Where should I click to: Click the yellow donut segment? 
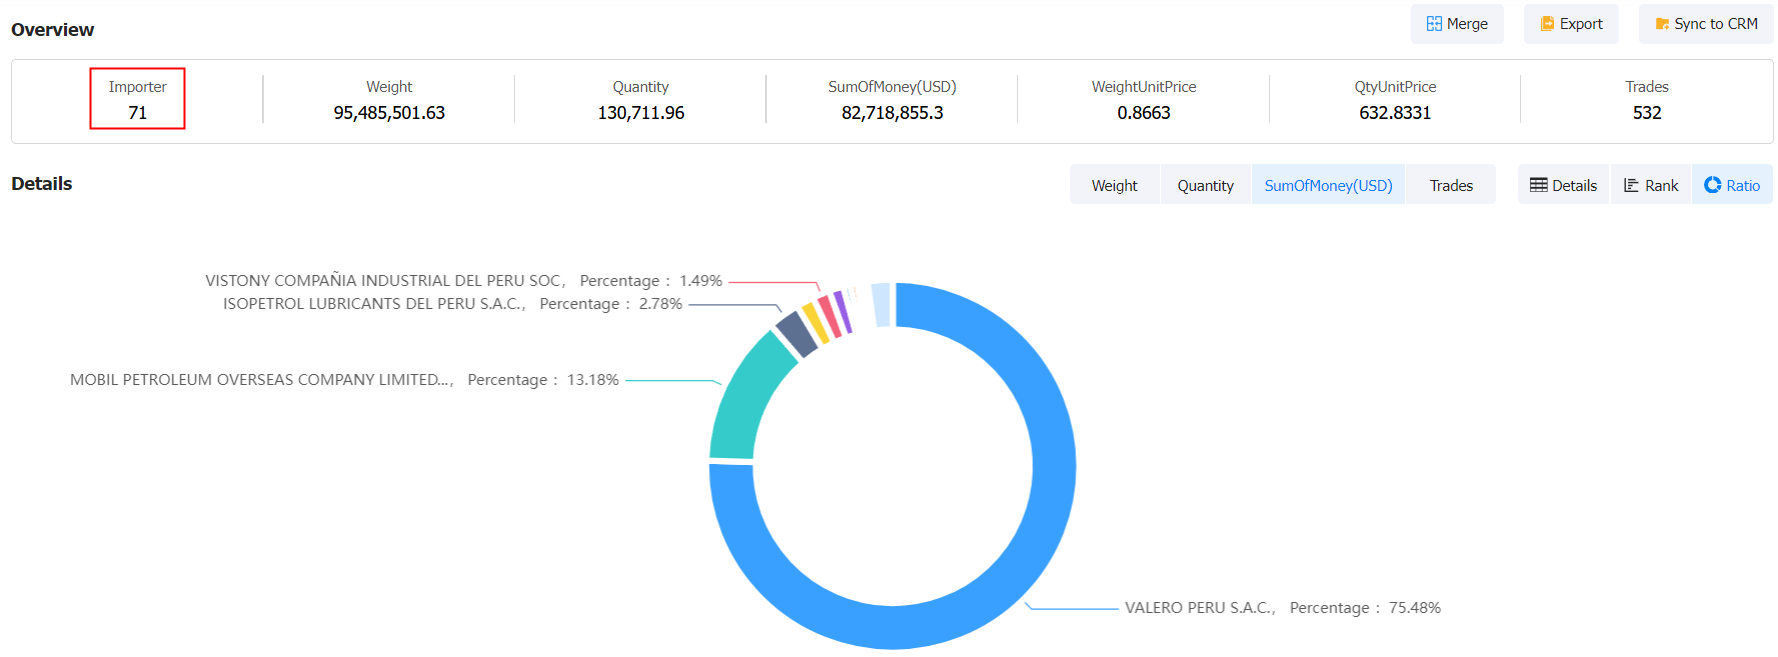(816, 324)
